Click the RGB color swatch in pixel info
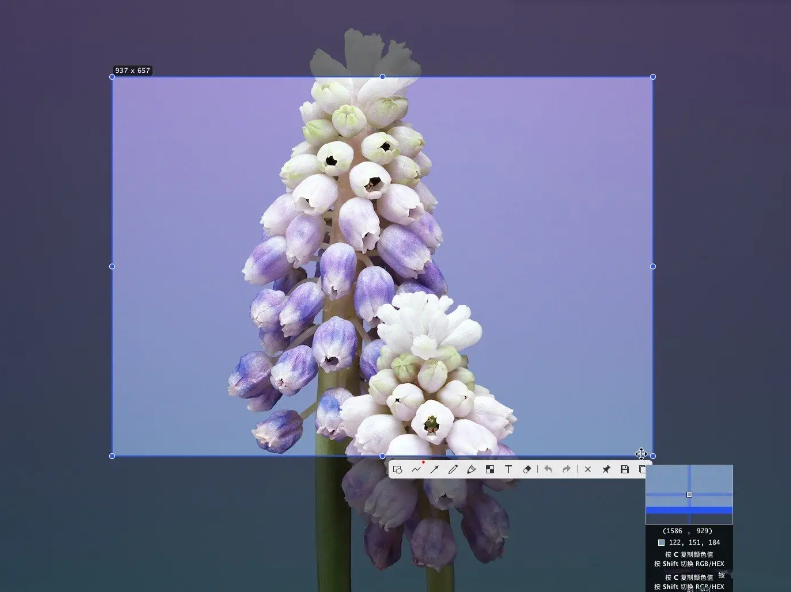Image resolution: width=791 pixels, height=592 pixels. pyautogui.click(x=661, y=543)
